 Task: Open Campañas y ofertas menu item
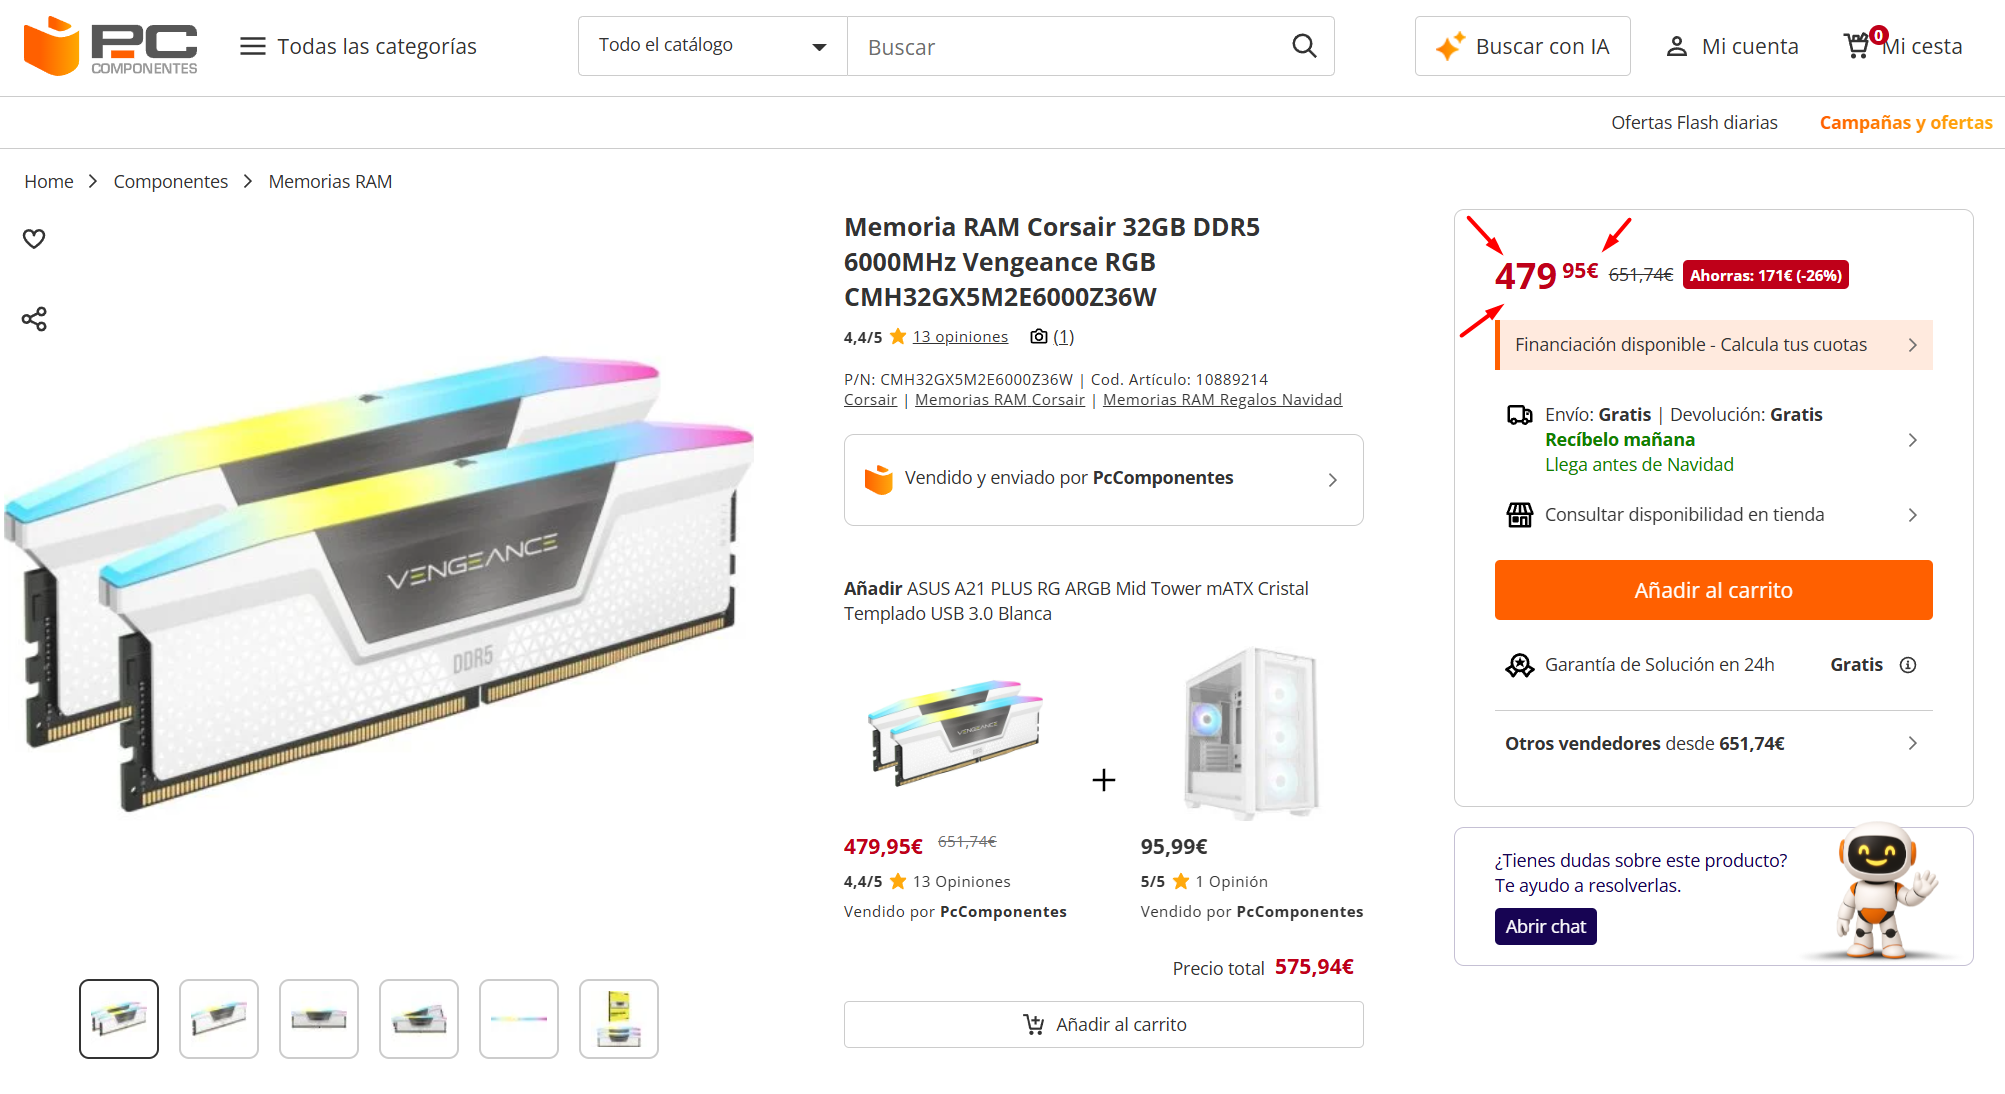click(1906, 122)
